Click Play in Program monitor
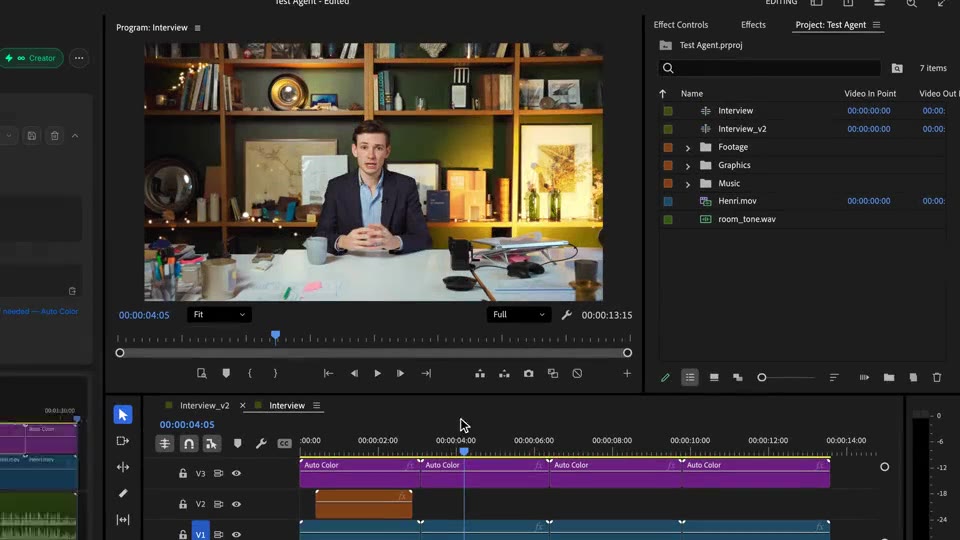Image resolution: width=960 pixels, height=540 pixels. (378, 373)
